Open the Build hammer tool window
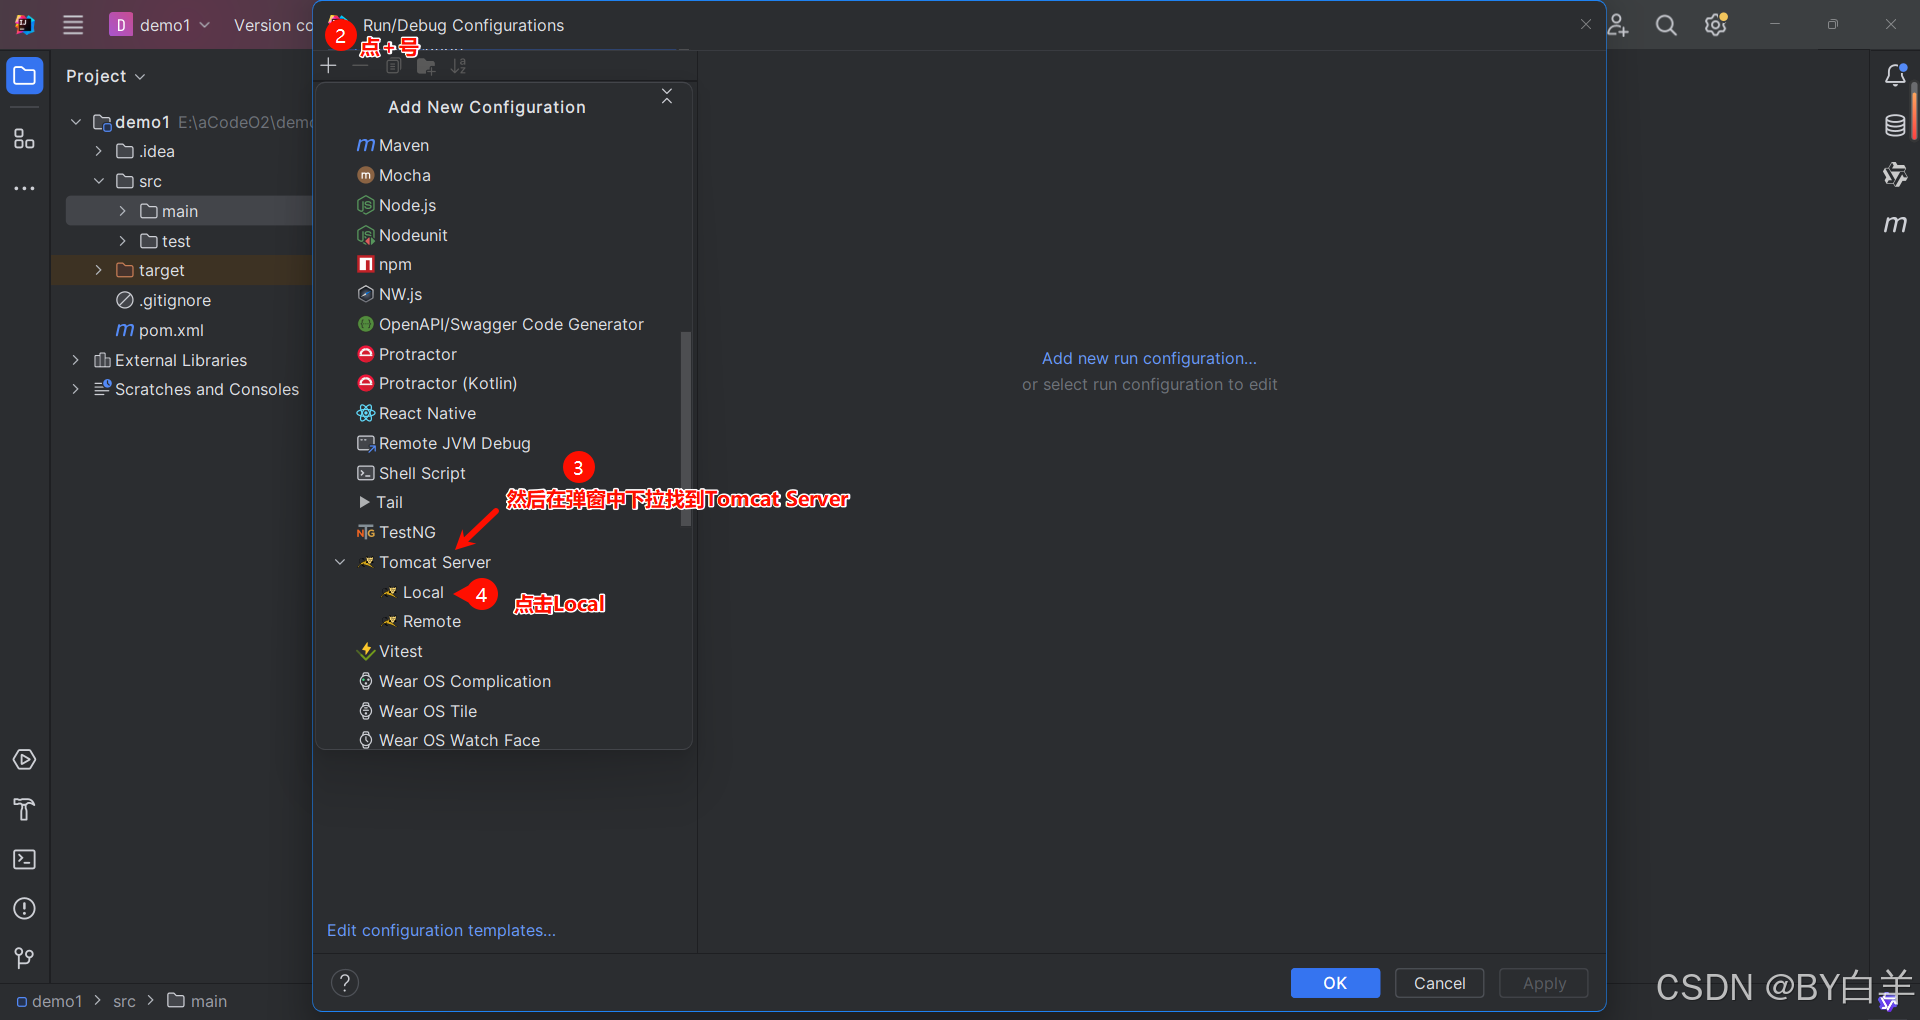The width and height of the screenshot is (1920, 1020). [x=25, y=809]
